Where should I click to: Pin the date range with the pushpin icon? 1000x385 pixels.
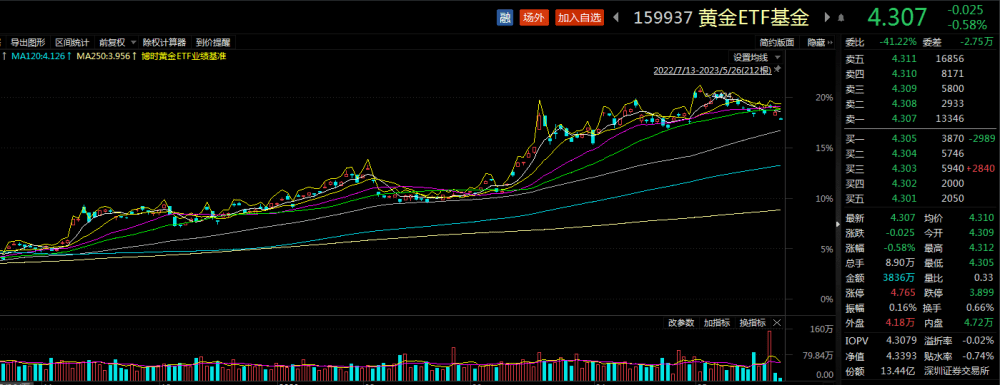(777, 69)
